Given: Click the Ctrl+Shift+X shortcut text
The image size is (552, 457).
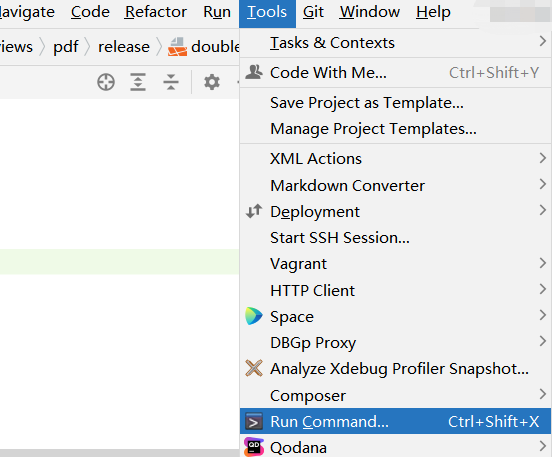Looking at the screenshot, I should tap(494, 421).
